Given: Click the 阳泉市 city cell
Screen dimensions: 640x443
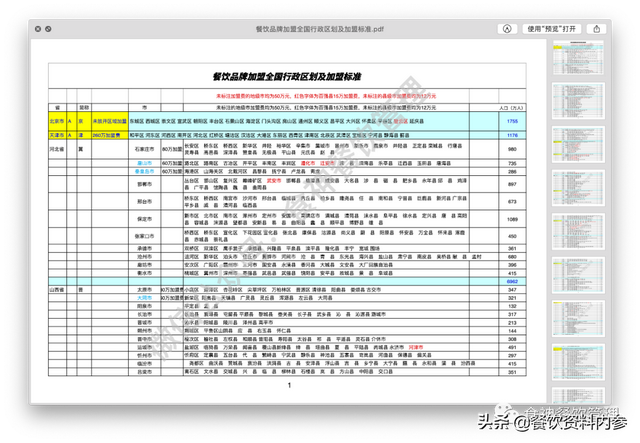Looking at the screenshot, I should click(x=144, y=306).
